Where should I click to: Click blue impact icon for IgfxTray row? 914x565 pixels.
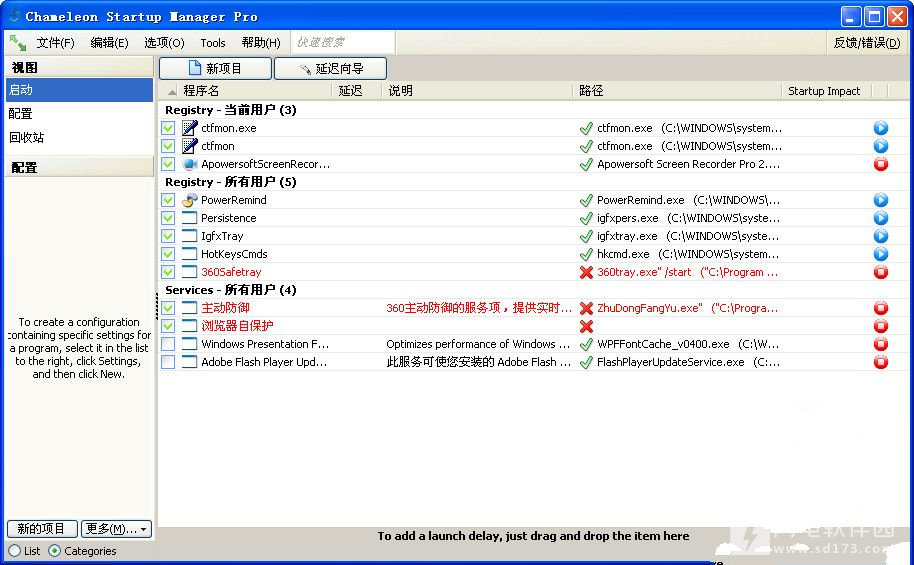tap(880, 236)
